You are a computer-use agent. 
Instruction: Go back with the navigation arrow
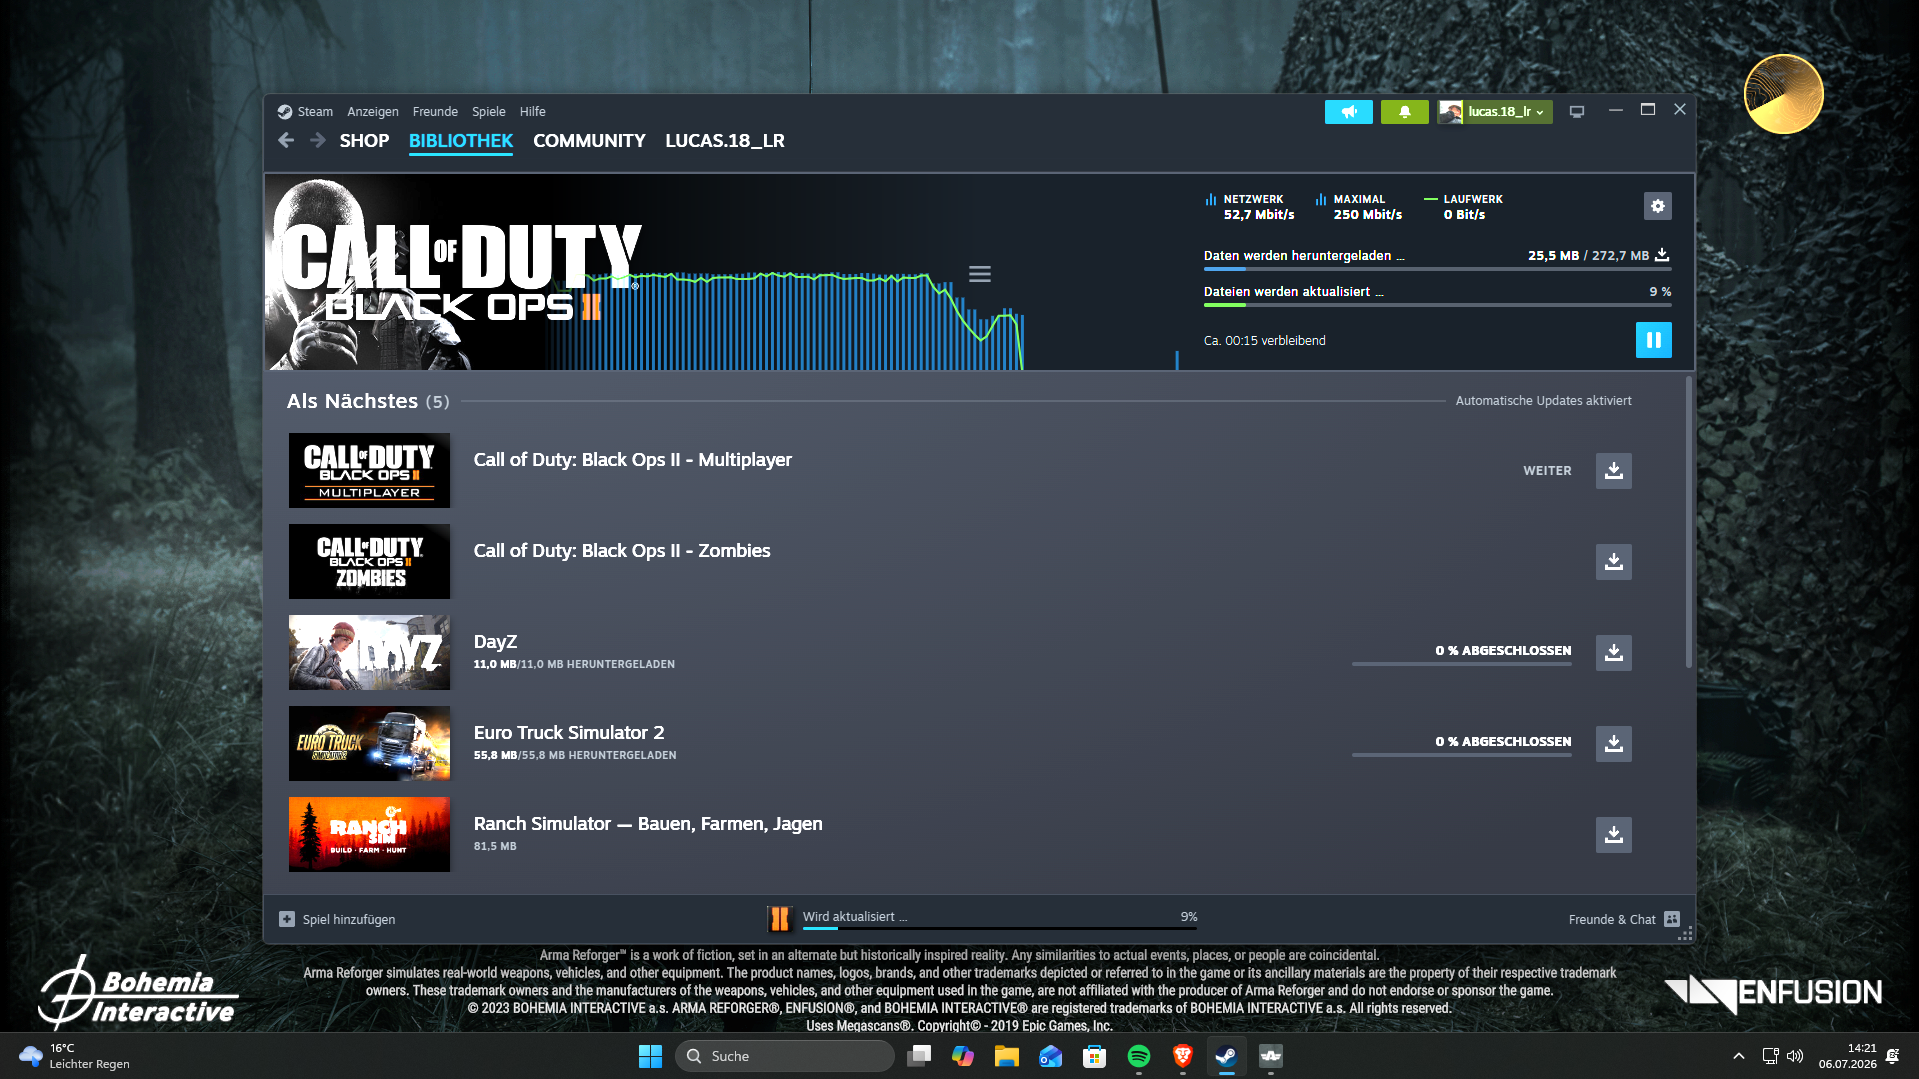[286, 141]
